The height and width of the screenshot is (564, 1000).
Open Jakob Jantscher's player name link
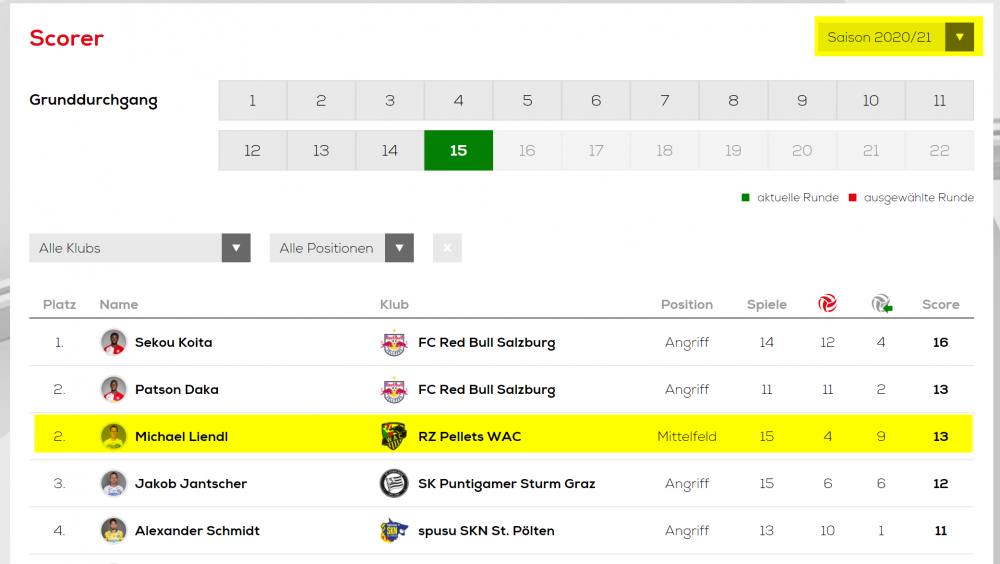tap(191, 484)
